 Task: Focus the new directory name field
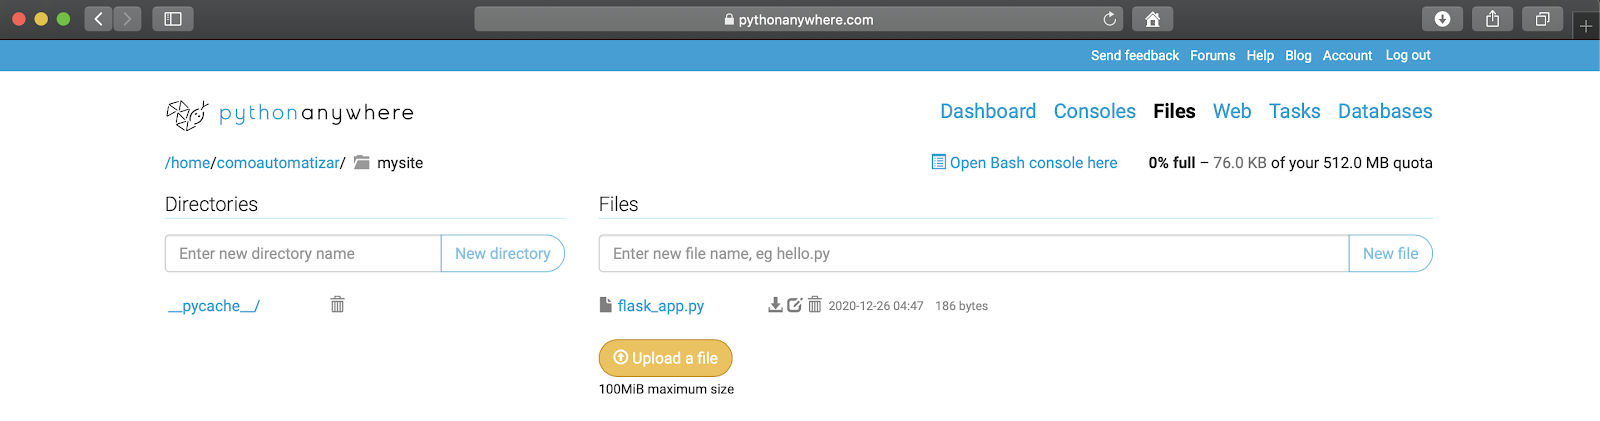(303, 254)
